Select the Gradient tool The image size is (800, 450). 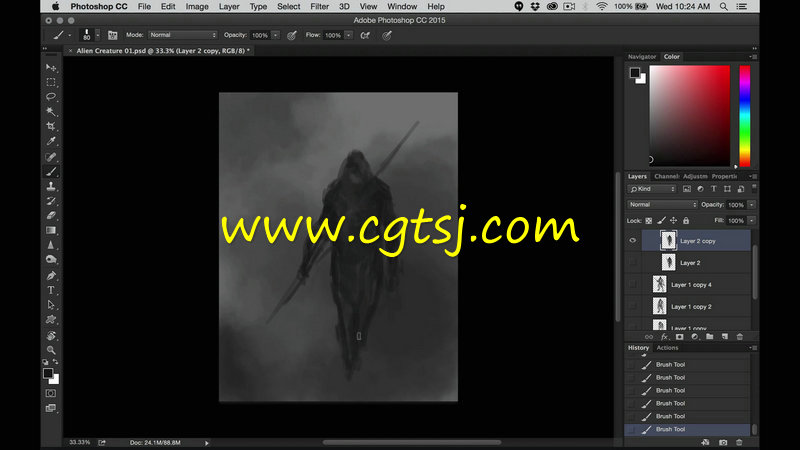51,230
